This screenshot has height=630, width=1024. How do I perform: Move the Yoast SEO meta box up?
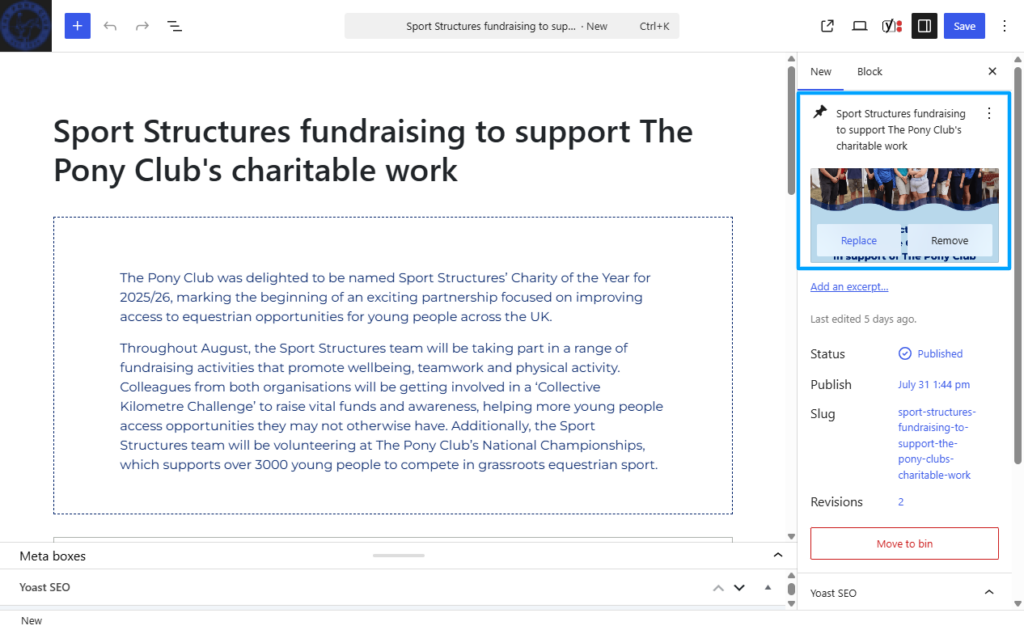click(718, 588)
